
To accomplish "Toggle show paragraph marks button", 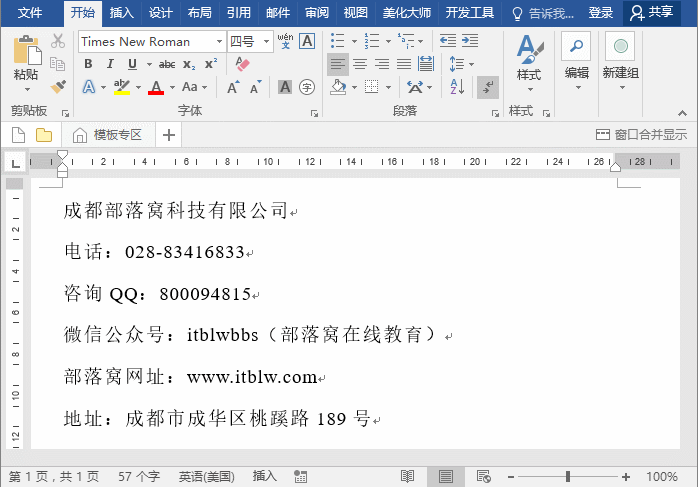I will [487, 87].
